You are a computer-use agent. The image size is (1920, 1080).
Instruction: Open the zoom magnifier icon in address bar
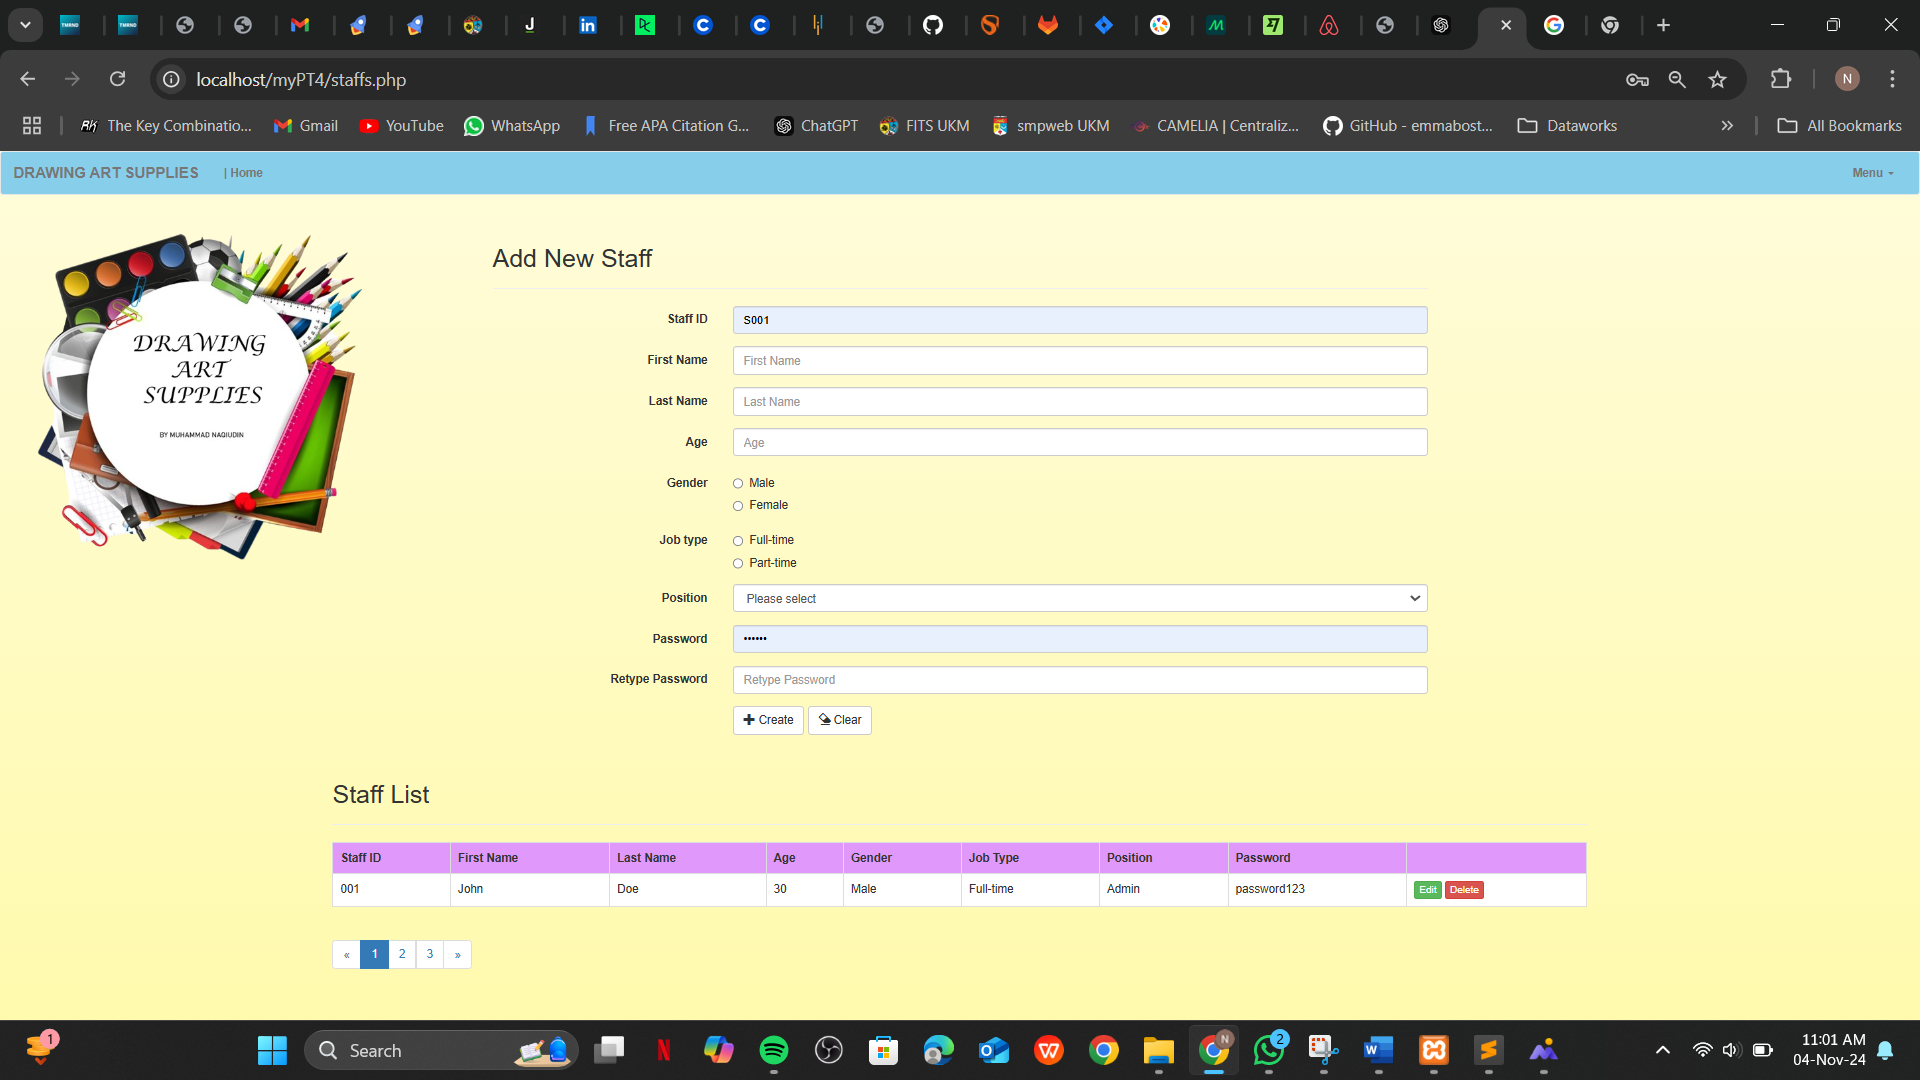[1677, 79]
